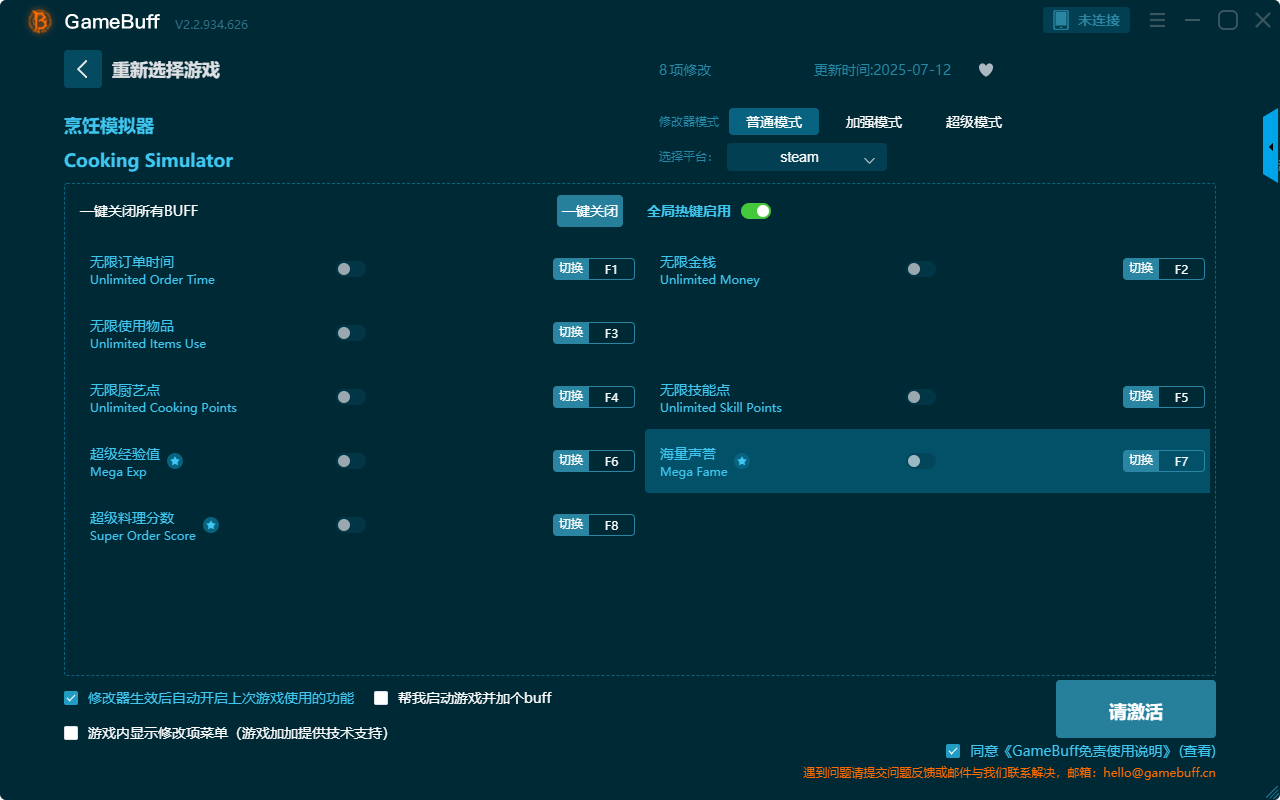Click the back arrow to reselect game
Image resolution: width=1280 pixels, height=800 pixels.
[83, 69]
